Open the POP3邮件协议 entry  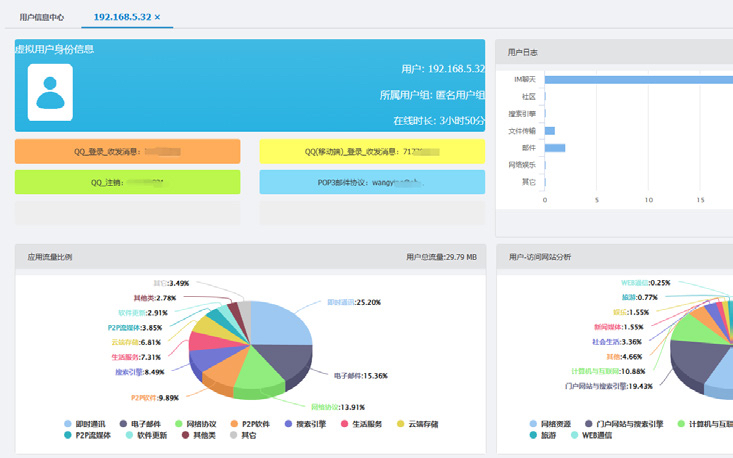point(372,182)
